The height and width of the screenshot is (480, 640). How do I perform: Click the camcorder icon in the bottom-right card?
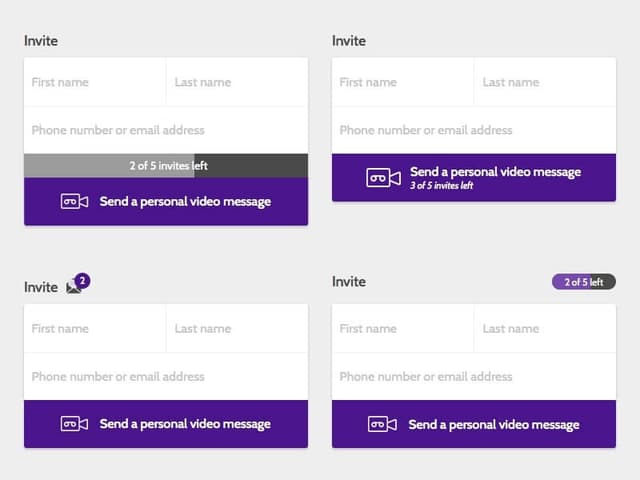coord(383,424)
